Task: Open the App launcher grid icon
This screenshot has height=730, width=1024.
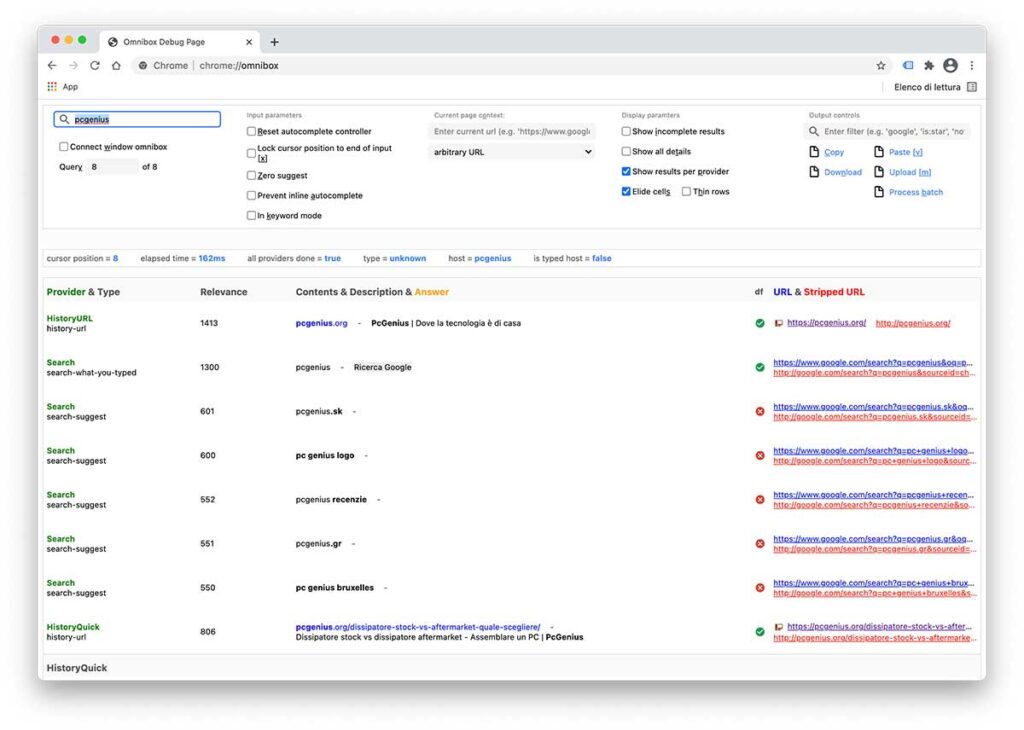Action: click(x=52, y=87)
